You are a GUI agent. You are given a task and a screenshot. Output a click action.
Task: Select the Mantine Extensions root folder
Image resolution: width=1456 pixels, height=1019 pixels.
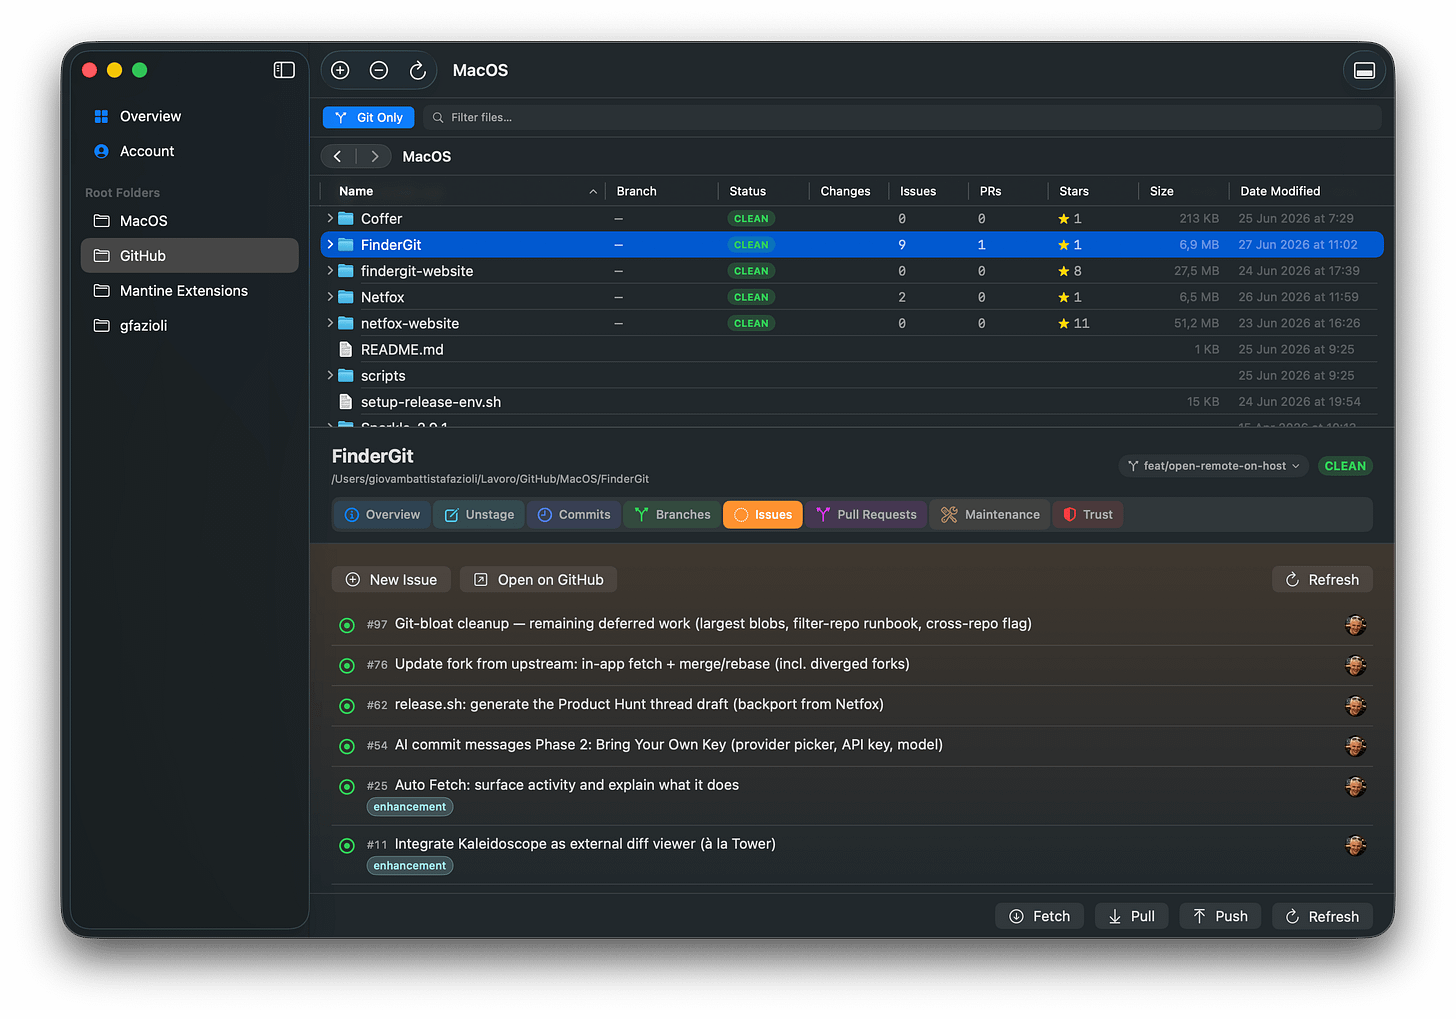pos(190,291)
